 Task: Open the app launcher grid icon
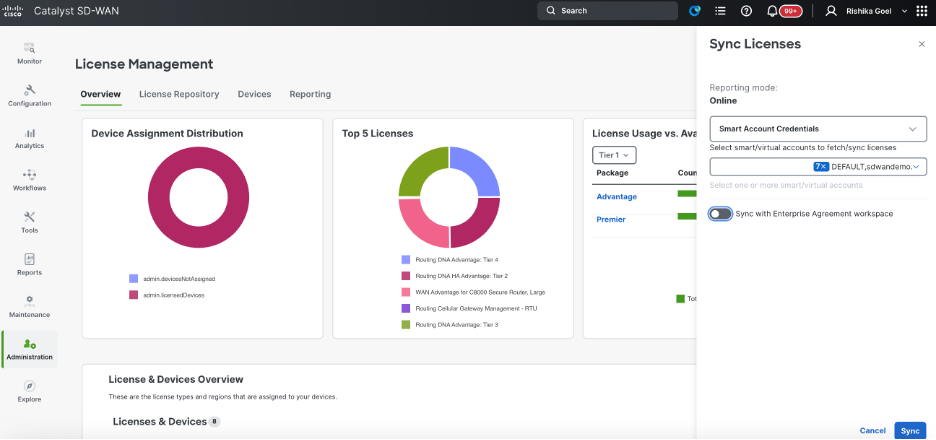coord(922,11)
